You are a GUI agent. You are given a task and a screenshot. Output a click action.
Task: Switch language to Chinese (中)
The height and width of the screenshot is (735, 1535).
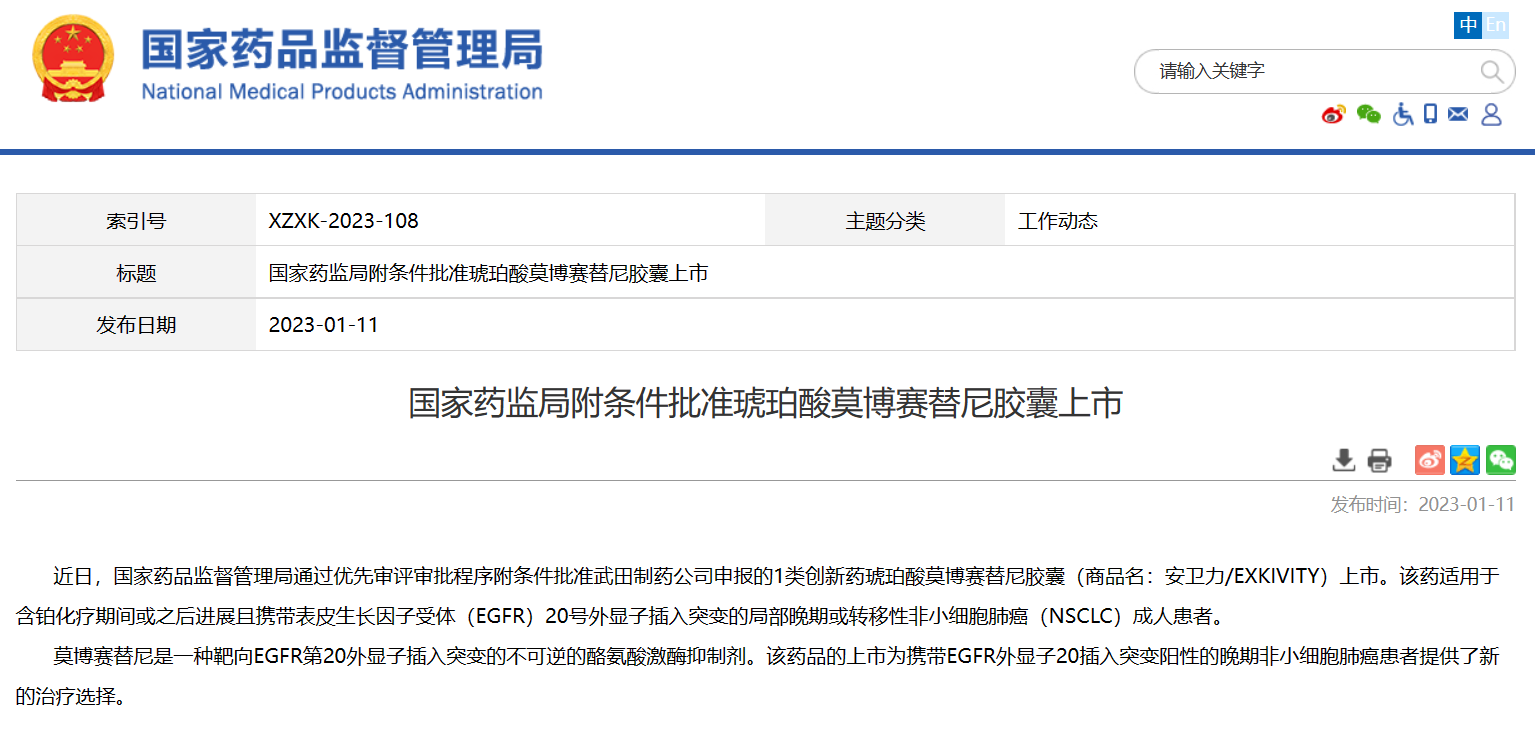[1468, 26]
